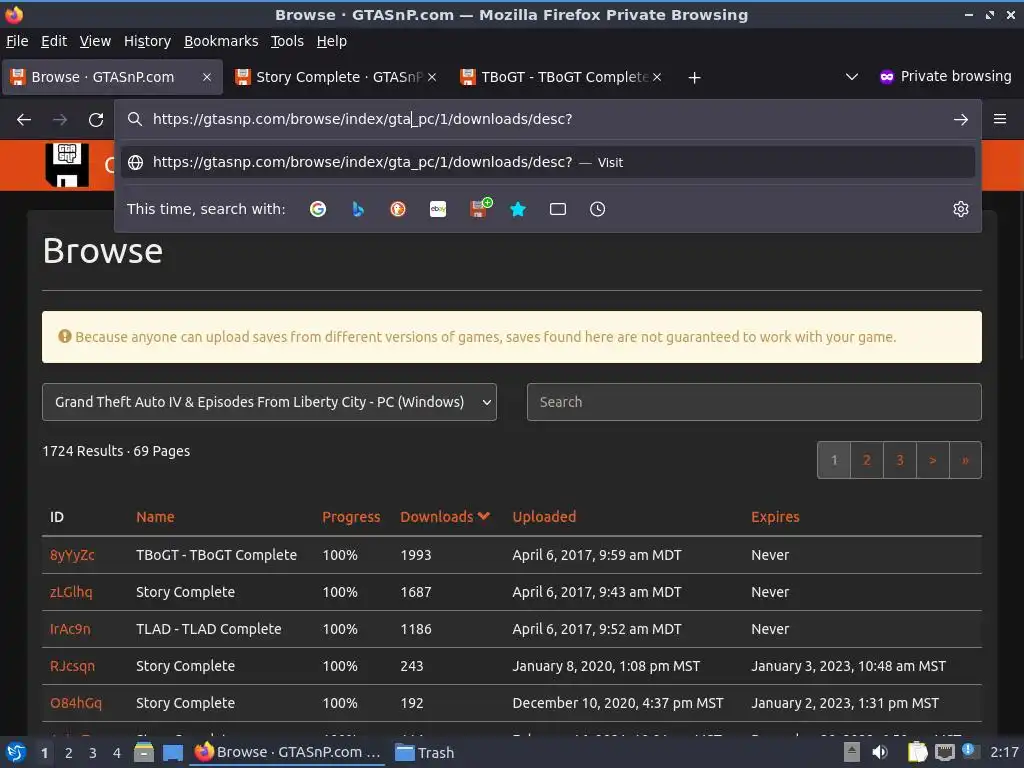The height and width of the screenshot is (768, 1024).
Task: Go to results page 3
Action: coord(899,460)
